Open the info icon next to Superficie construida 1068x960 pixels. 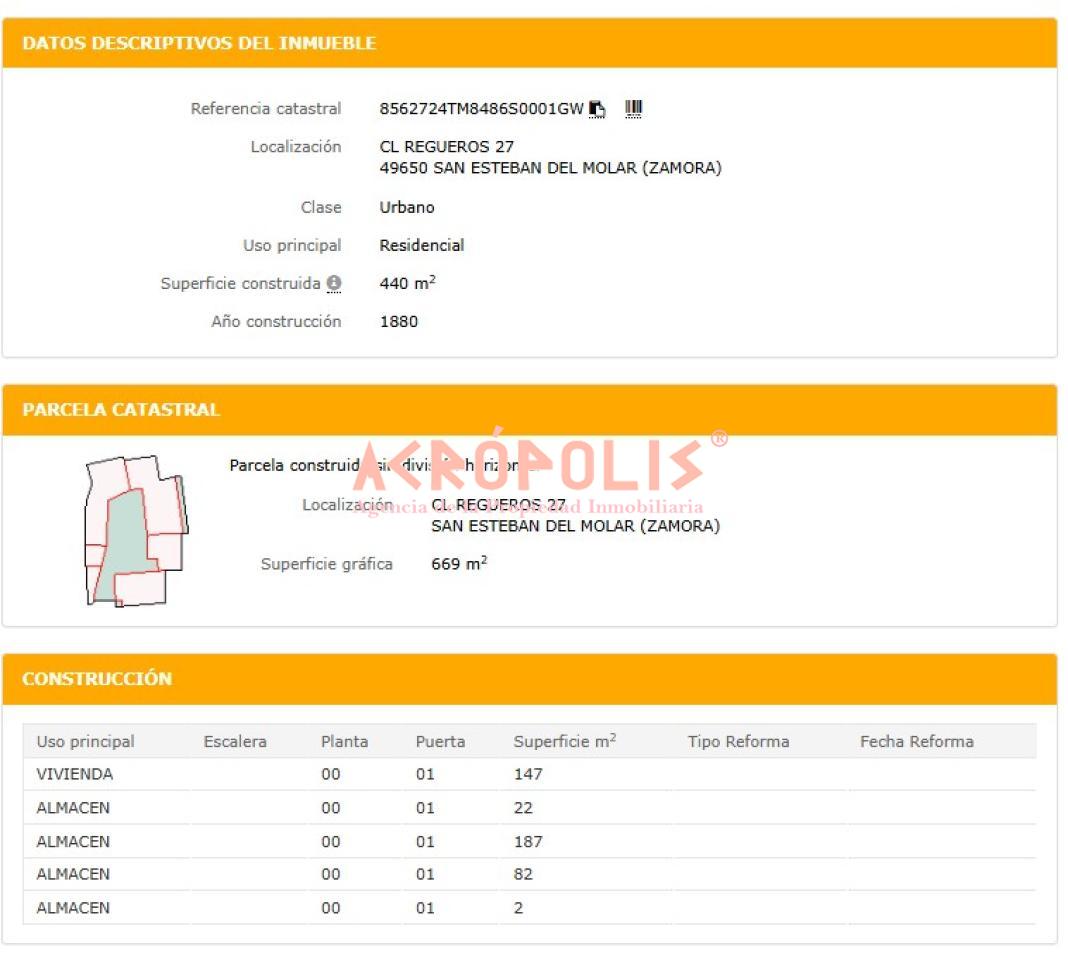(x=334, y=284)
